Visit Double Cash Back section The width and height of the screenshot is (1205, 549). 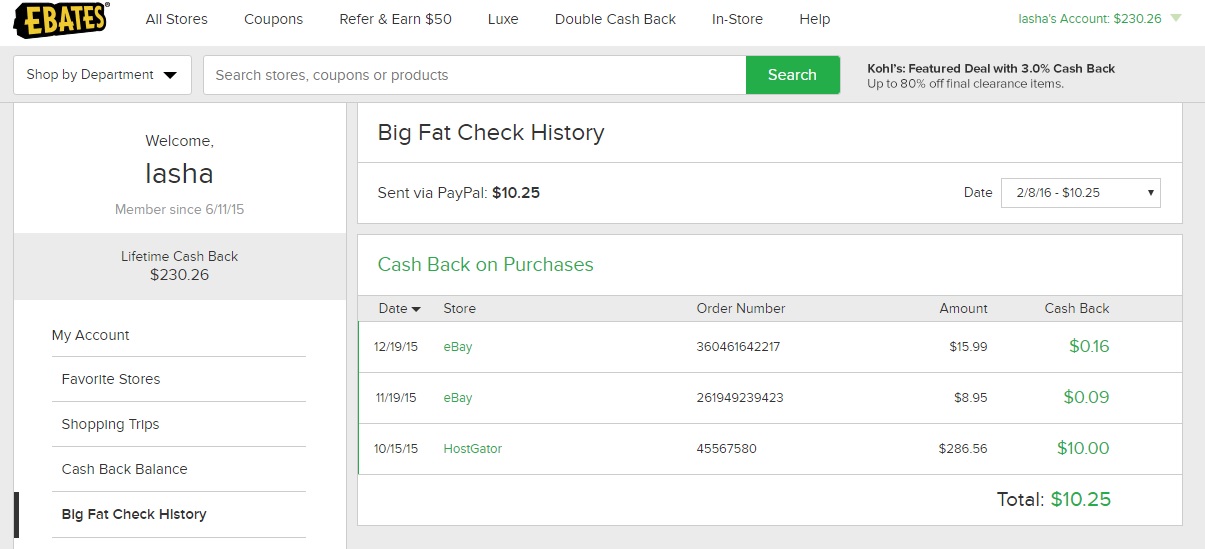tap(615, 19)
